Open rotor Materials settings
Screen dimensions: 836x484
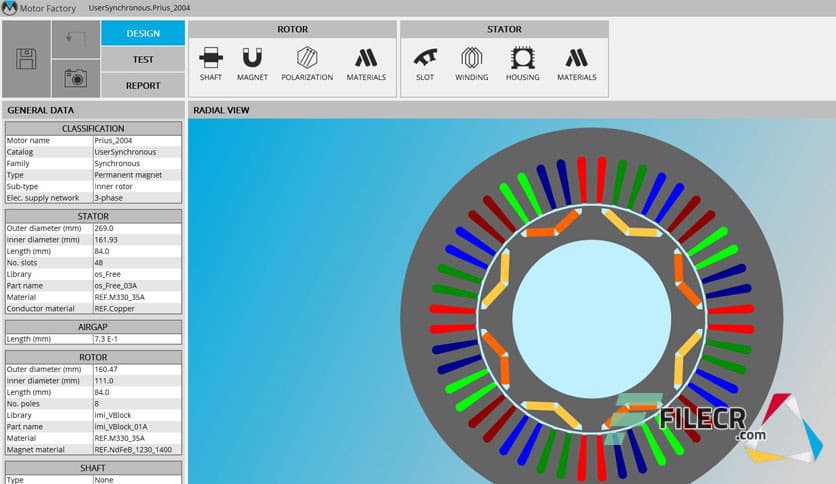[x=366, y=64]
